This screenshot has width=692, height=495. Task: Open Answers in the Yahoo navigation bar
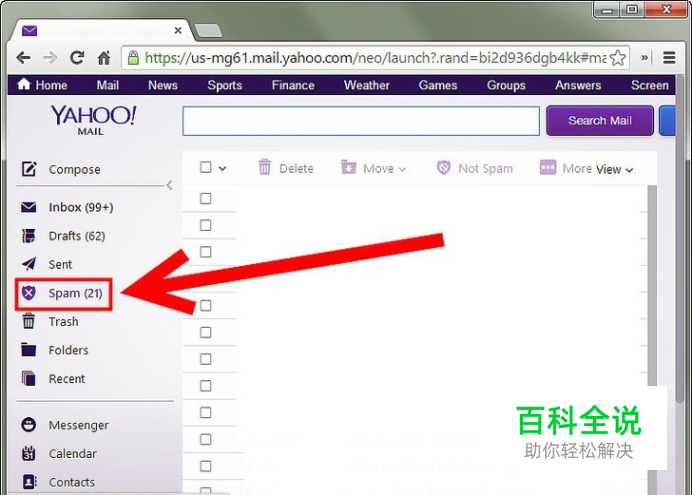point(578,85)
